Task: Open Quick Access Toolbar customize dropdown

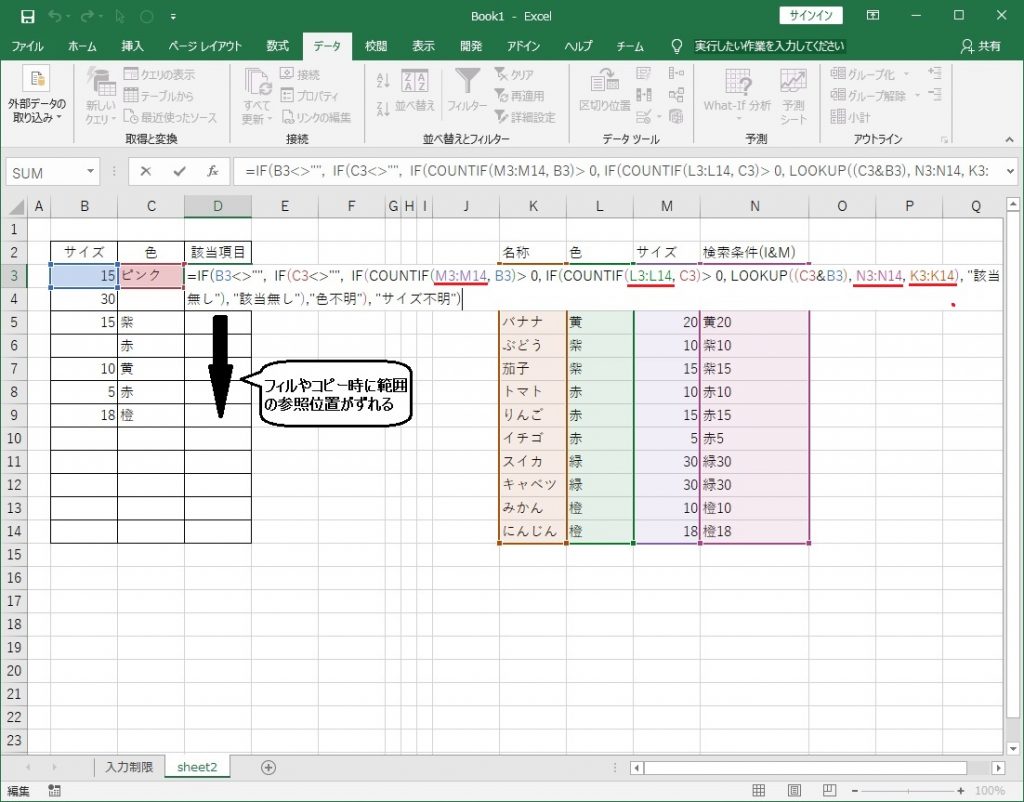Action: click(173, 17)
